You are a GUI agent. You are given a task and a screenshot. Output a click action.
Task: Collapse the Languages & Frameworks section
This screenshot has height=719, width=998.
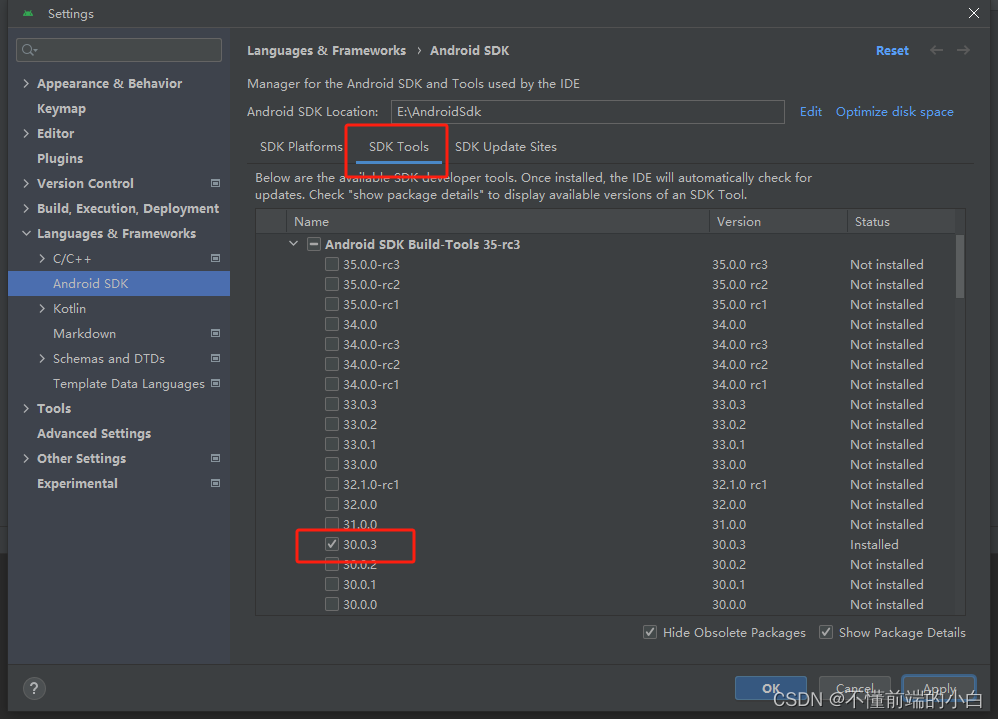(26, 234)
